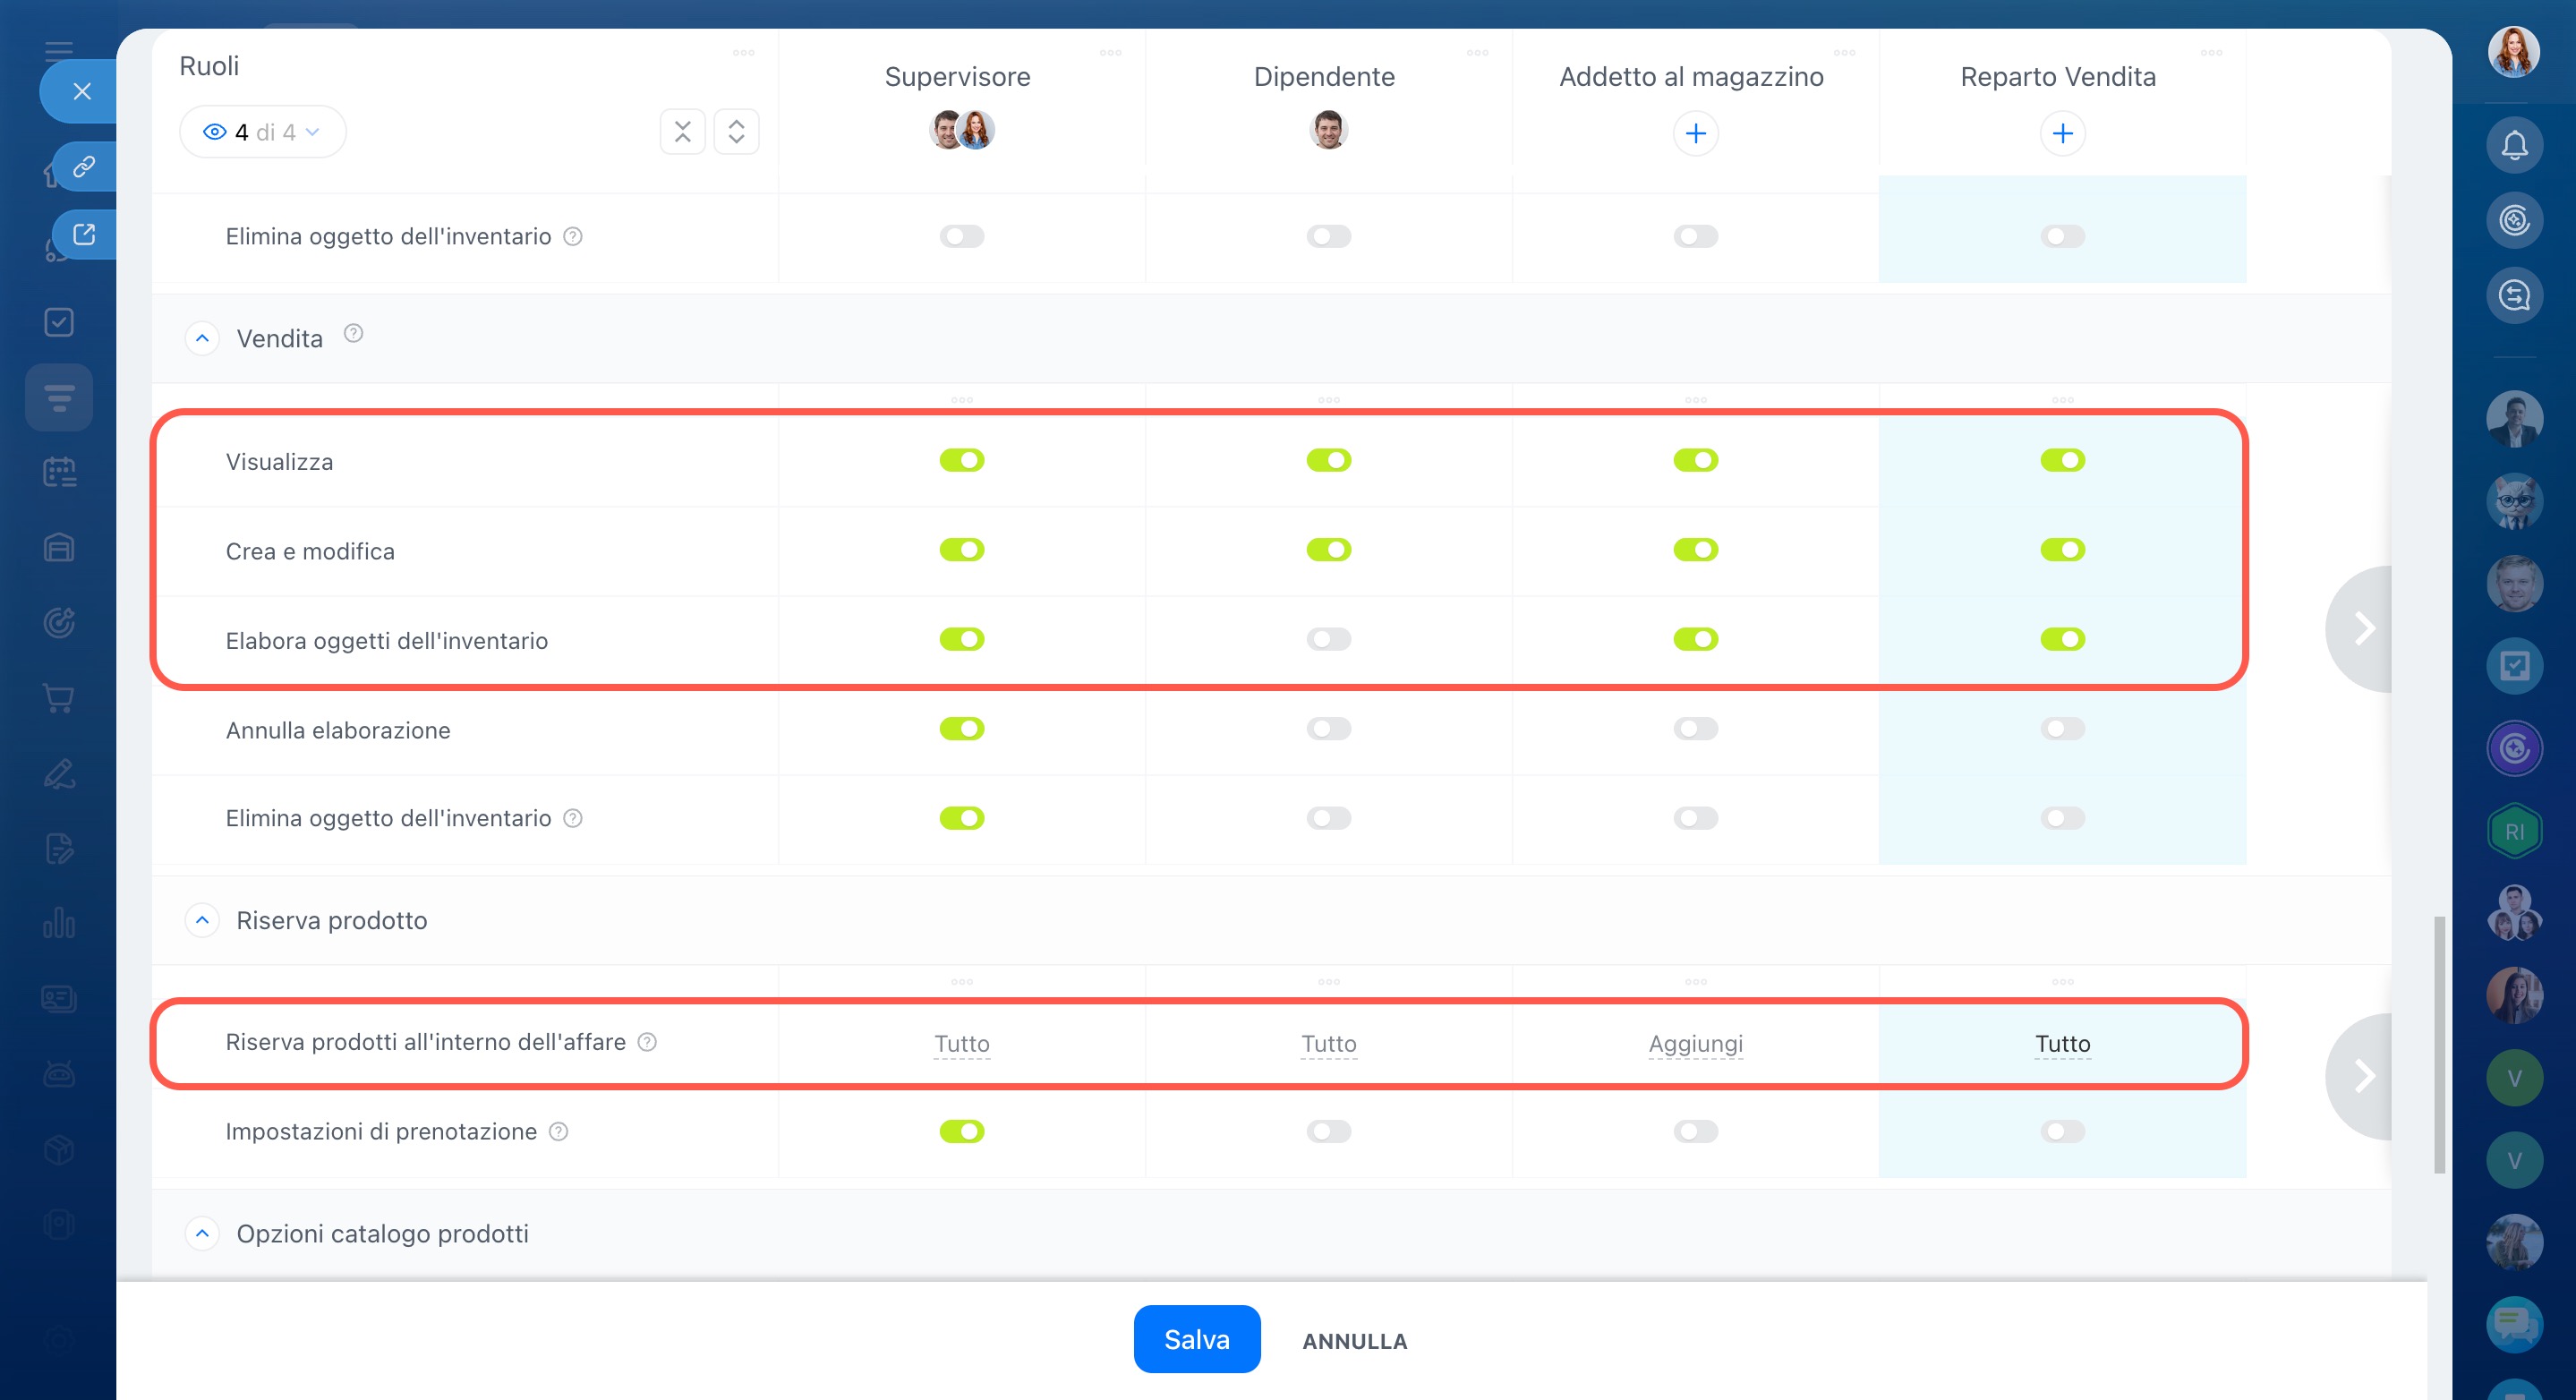The height and width of the screenshot is (1400, 2576).
Task: Collapse the Opzioni catalogo prodotti section
Action: point(202,1233)
